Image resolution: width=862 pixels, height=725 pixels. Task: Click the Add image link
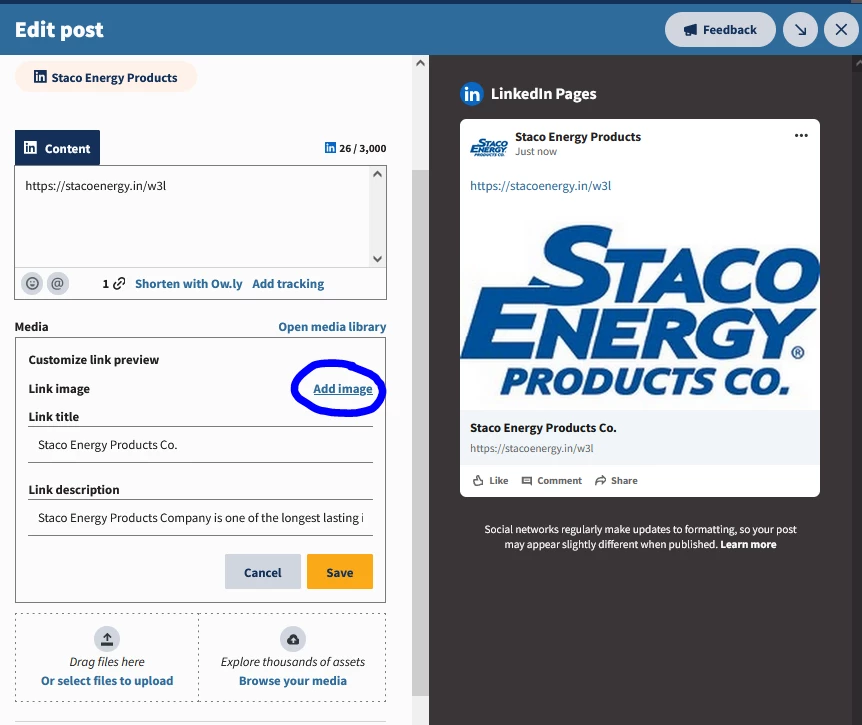pos(342,389)
